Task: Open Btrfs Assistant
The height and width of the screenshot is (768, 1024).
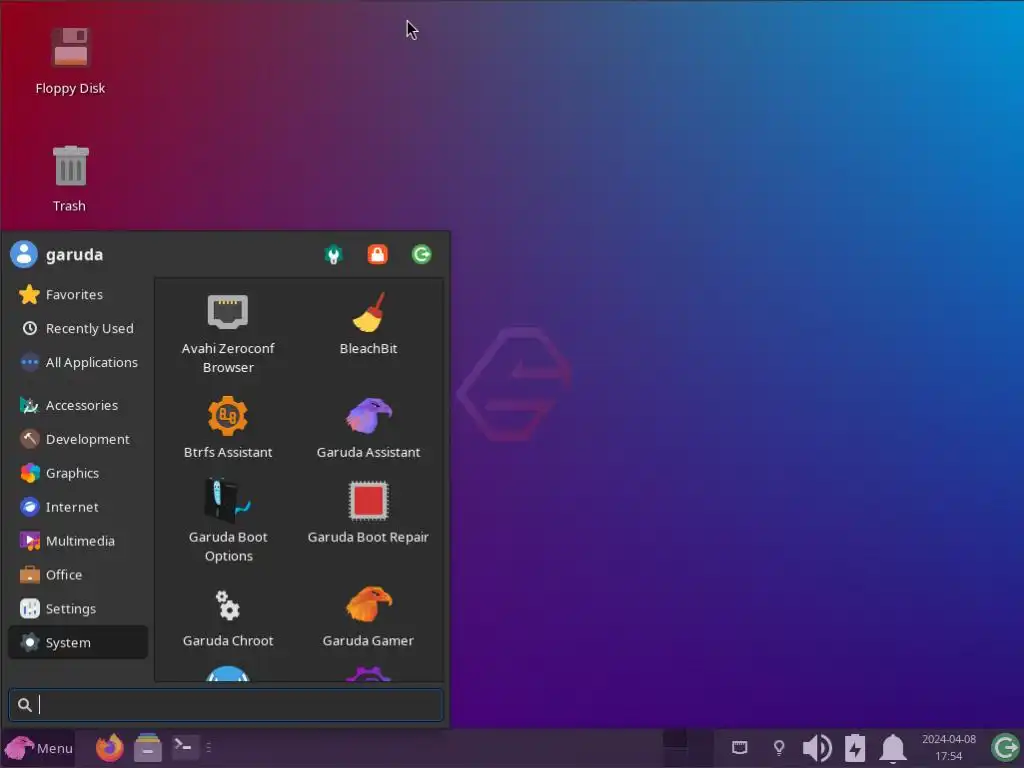Action: click(x=228, y=427)
